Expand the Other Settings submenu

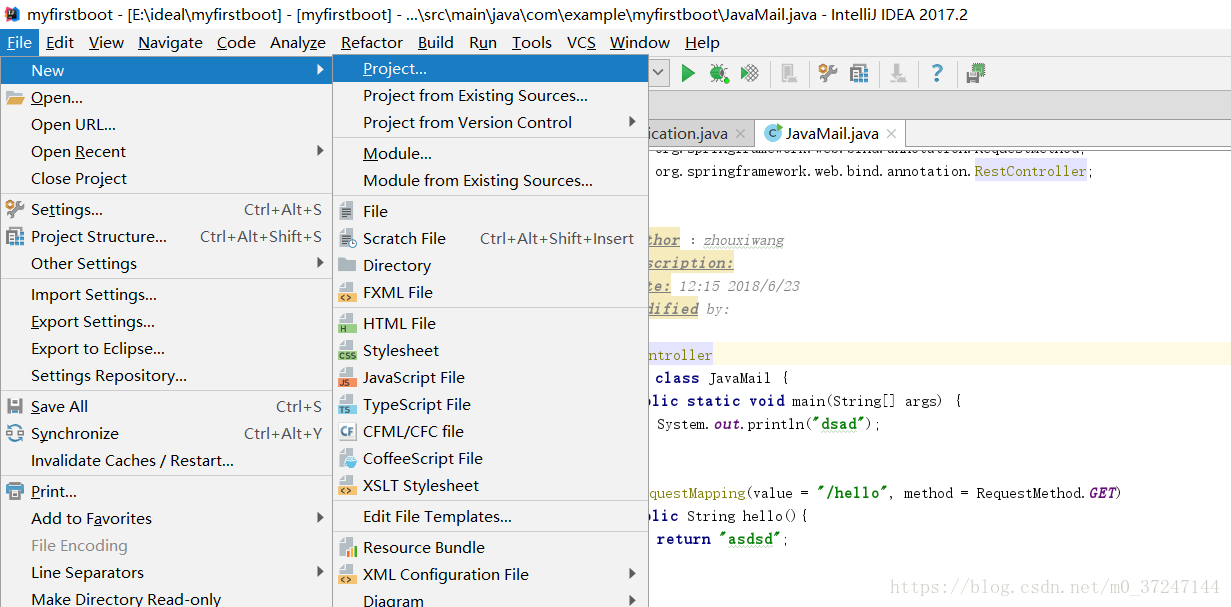tap(320, 263)
